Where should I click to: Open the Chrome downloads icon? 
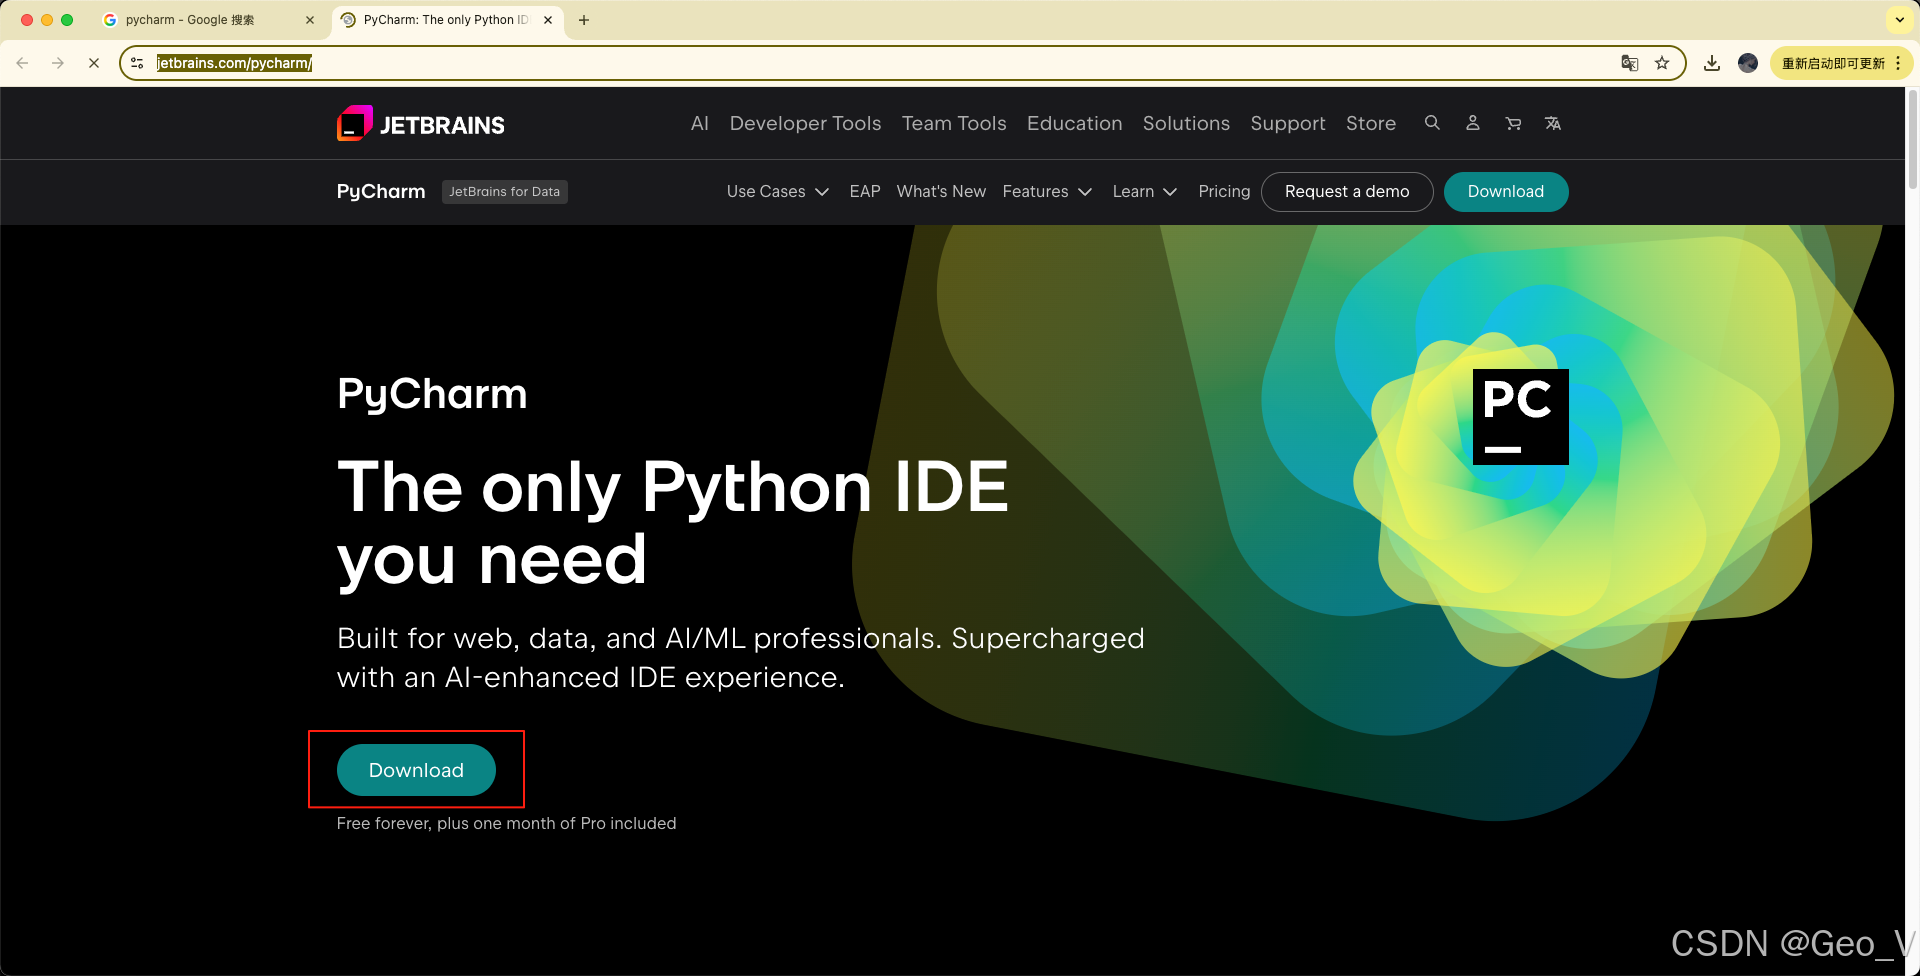tap(1712, 63)
